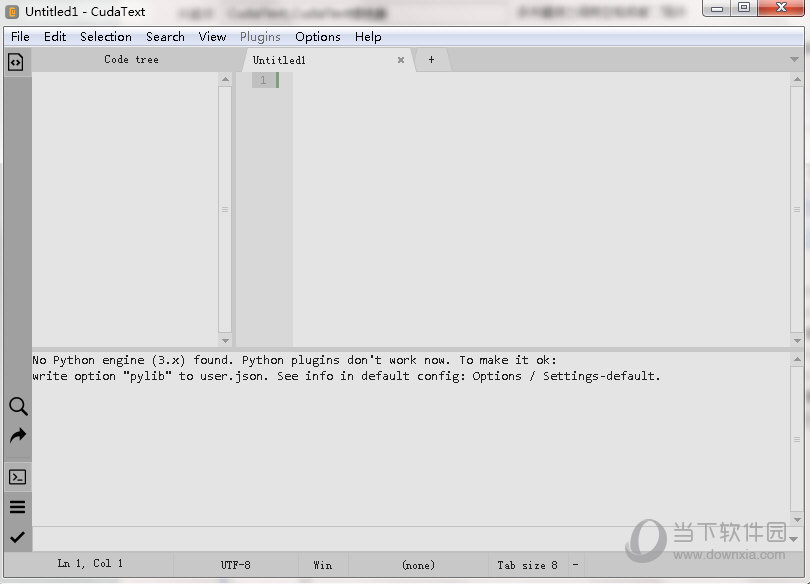Click the console scrollbar down arrow
This screenshot has width=810, height=584.
pyautogui.click(x=797, y=519)
